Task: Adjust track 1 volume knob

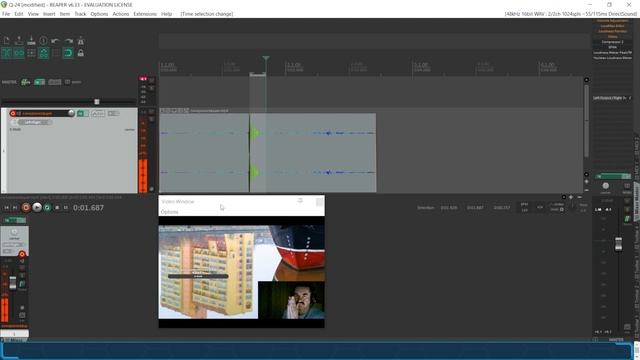Action: (71, 113)
